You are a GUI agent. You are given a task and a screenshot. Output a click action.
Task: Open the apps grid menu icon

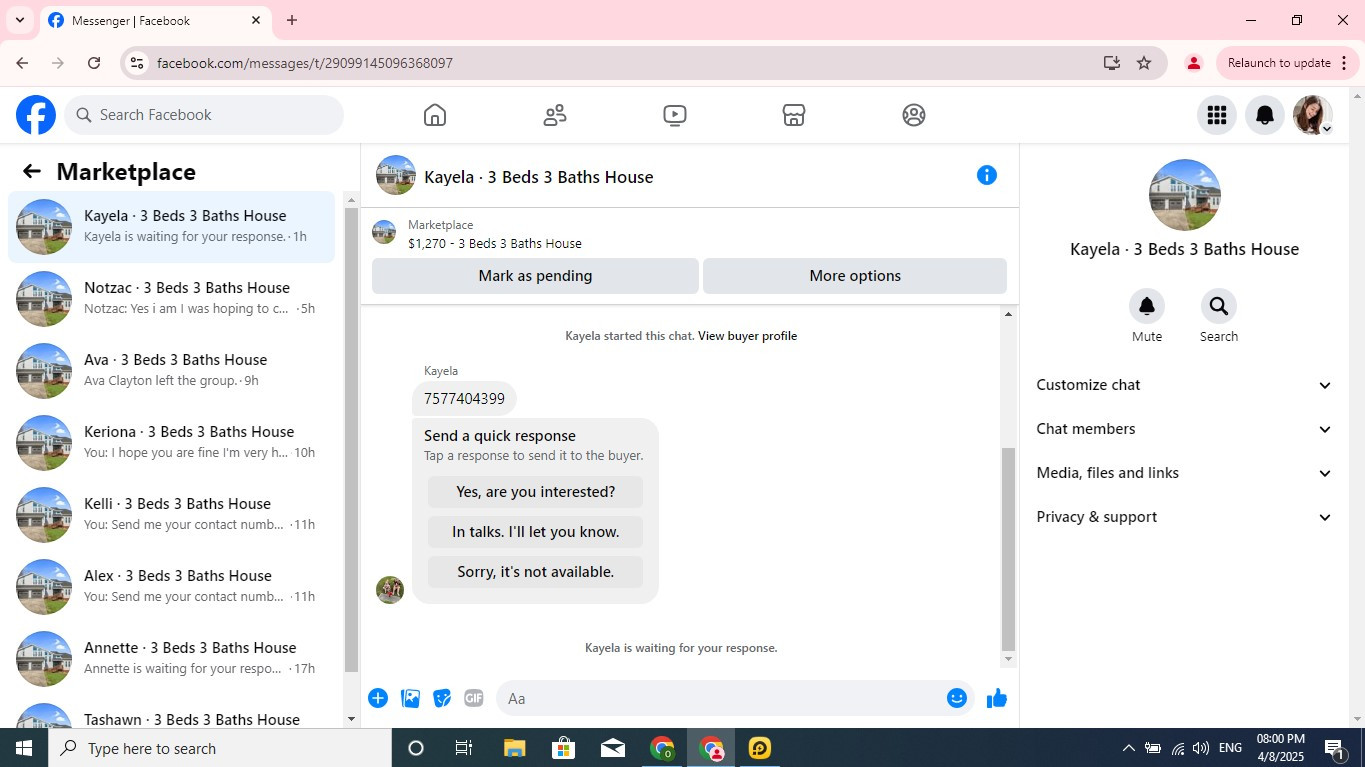coord(1217,115)
